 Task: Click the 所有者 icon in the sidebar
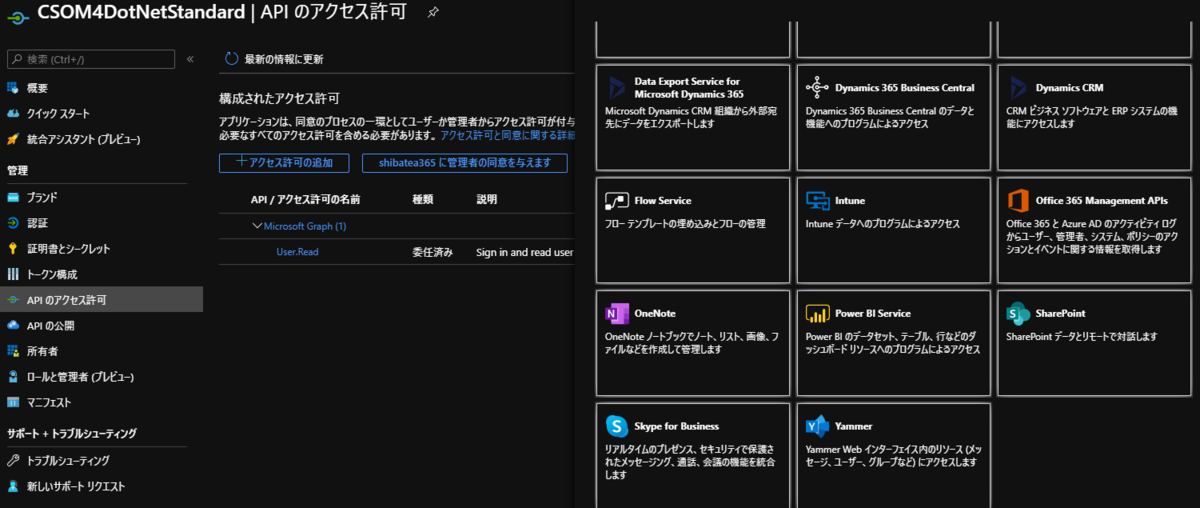tap(13, 351)
